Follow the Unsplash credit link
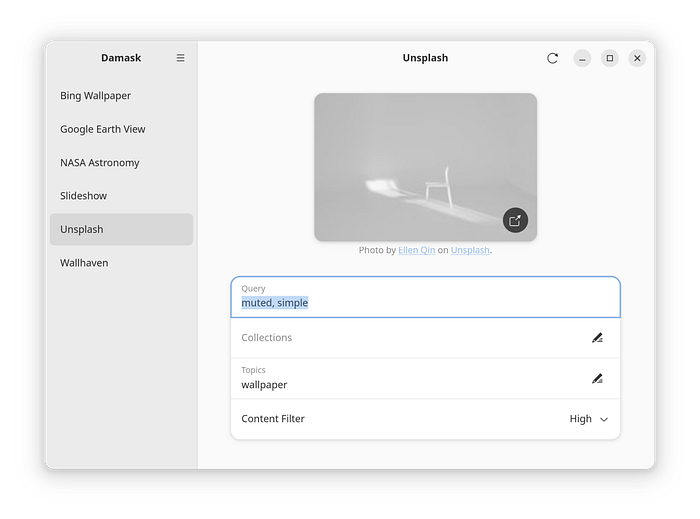700x519 pixels. point(470,250)
